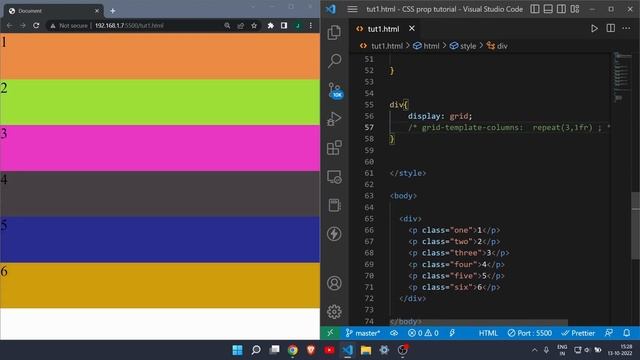The width and height of the screenshot is (640, 360).
Task: Open the Search view in VS Code
Action: coord(334,61)
